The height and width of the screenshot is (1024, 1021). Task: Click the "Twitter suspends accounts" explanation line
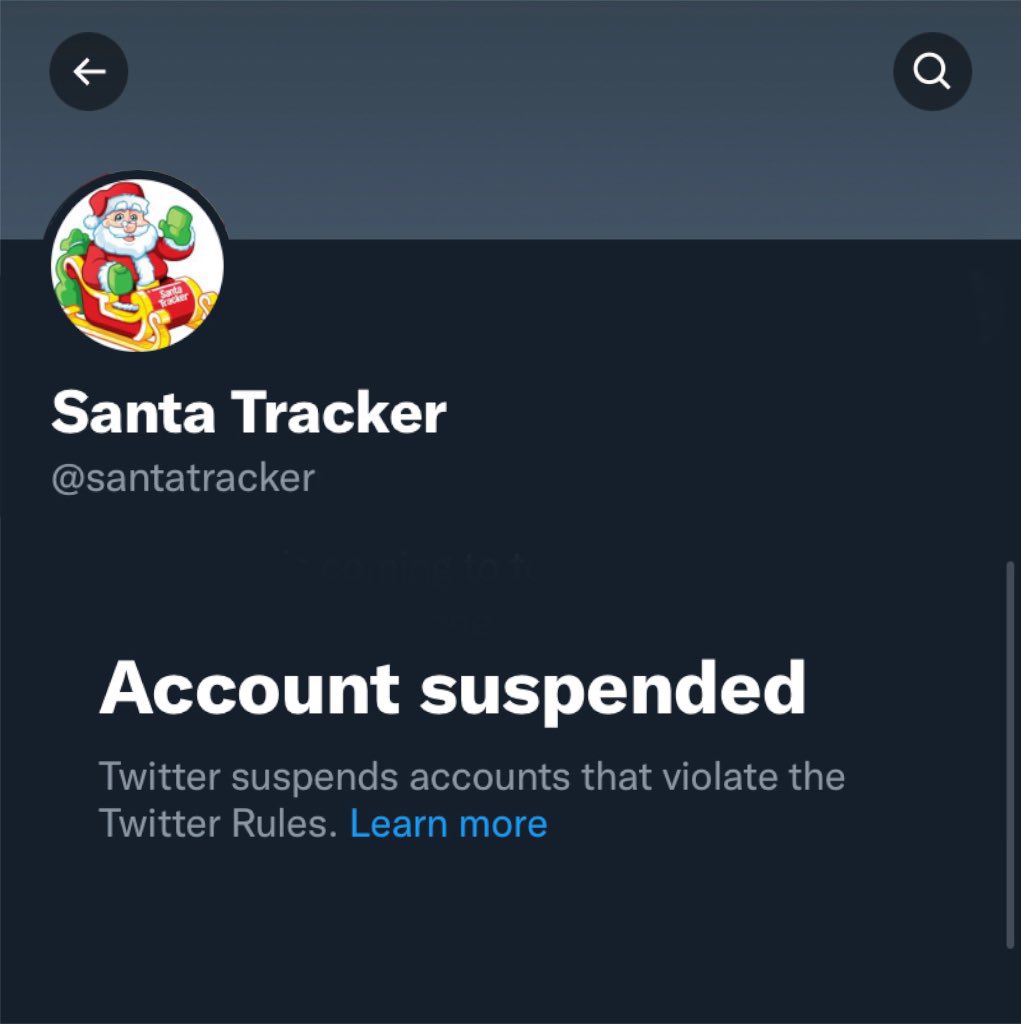pos(472,776)
